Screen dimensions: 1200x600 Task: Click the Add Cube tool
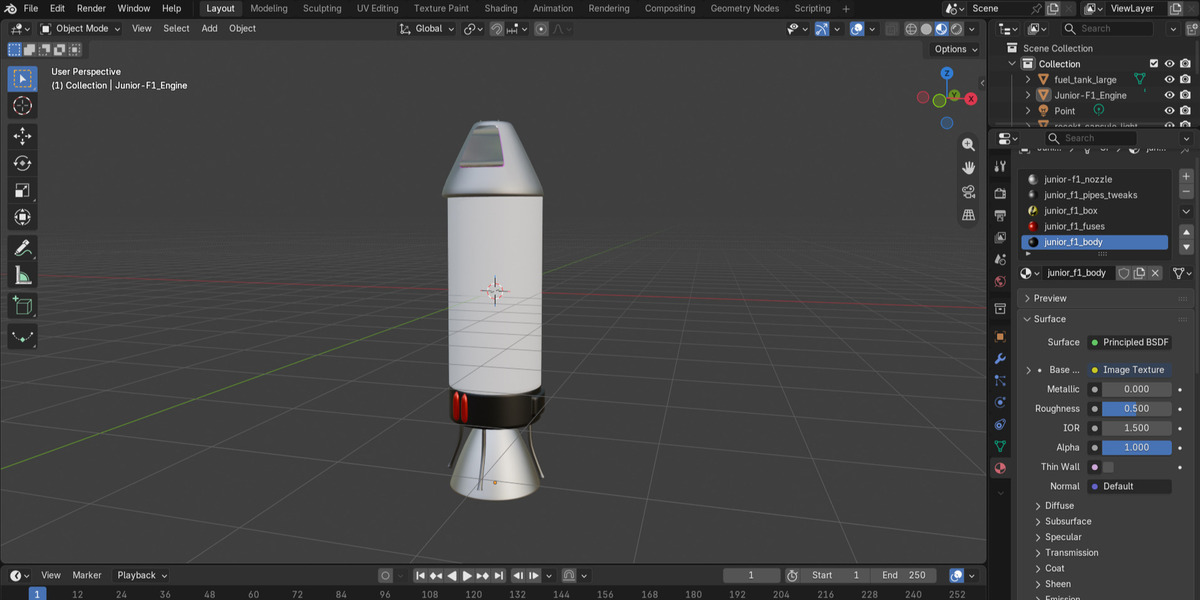pyautogui.click(x=23, y=306)
